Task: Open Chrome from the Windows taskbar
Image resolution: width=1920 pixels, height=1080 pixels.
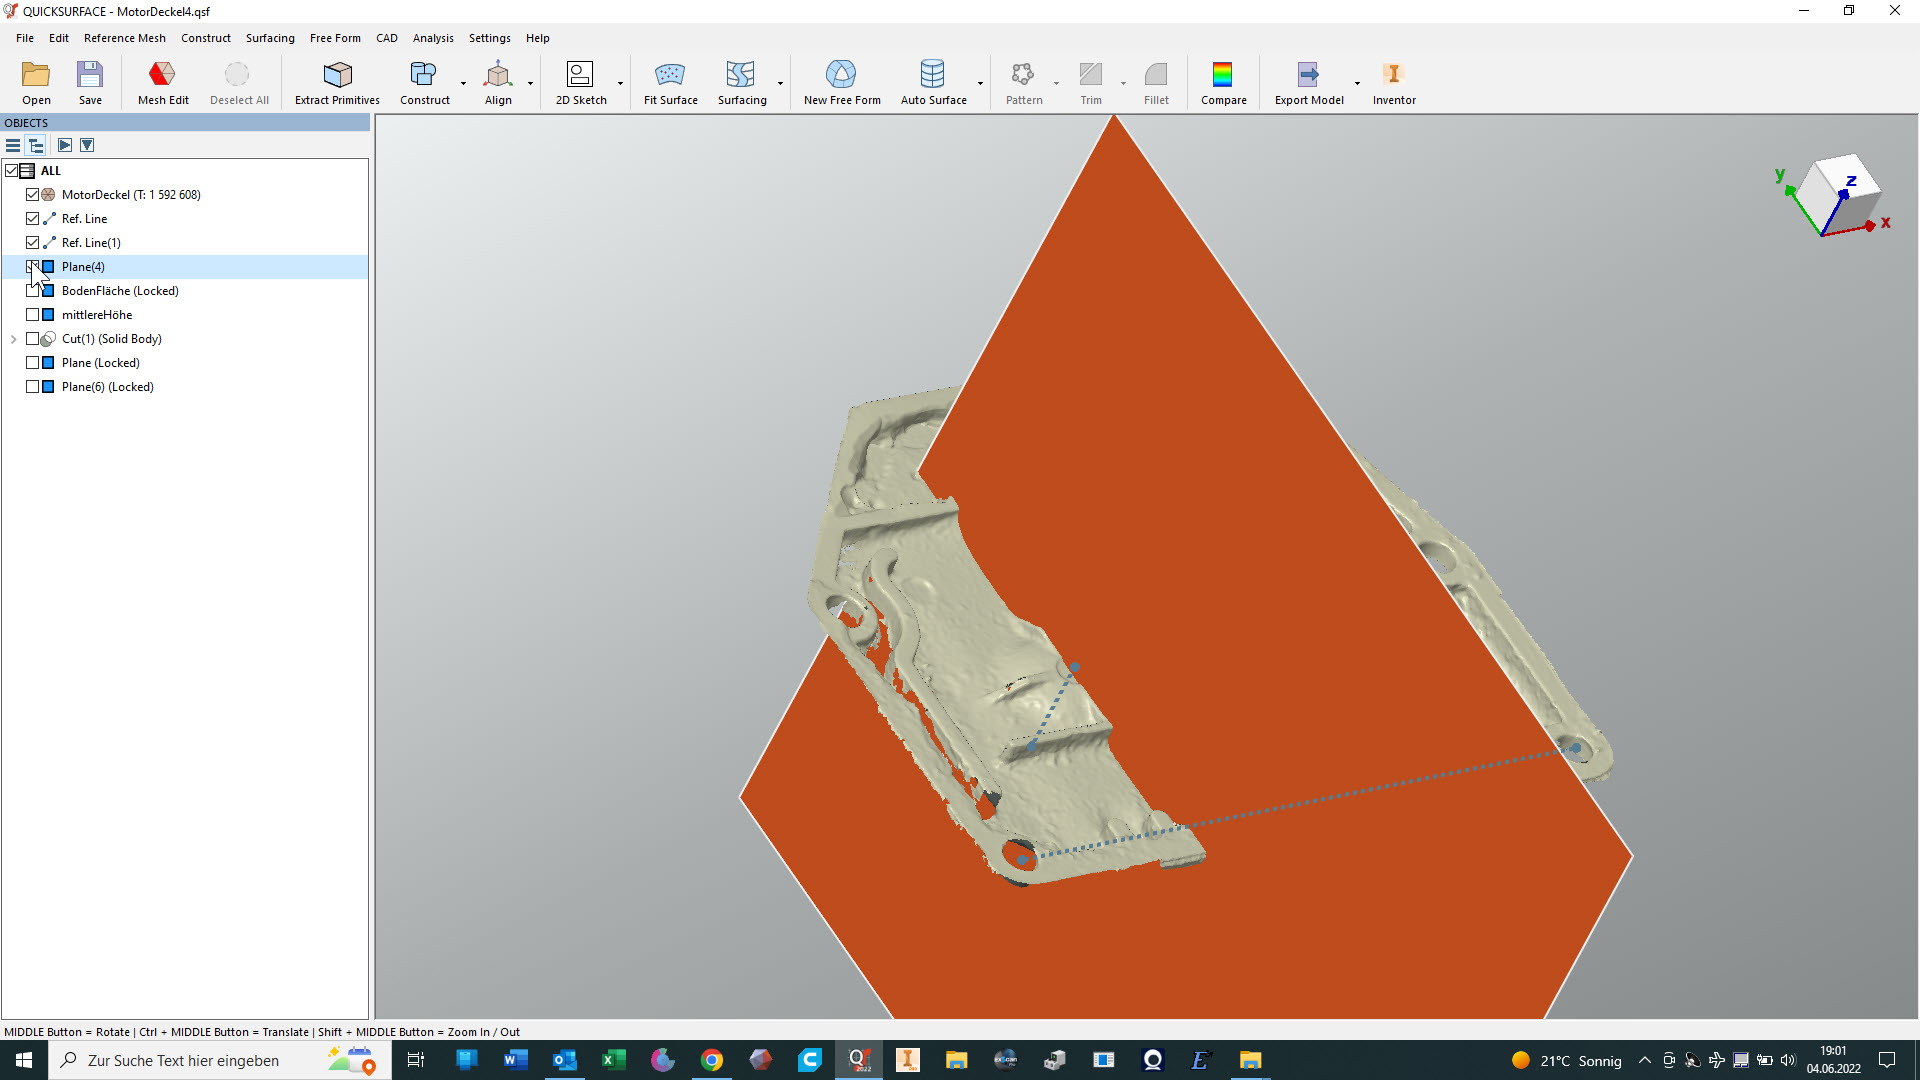Action: click(x=711, y=1060)
